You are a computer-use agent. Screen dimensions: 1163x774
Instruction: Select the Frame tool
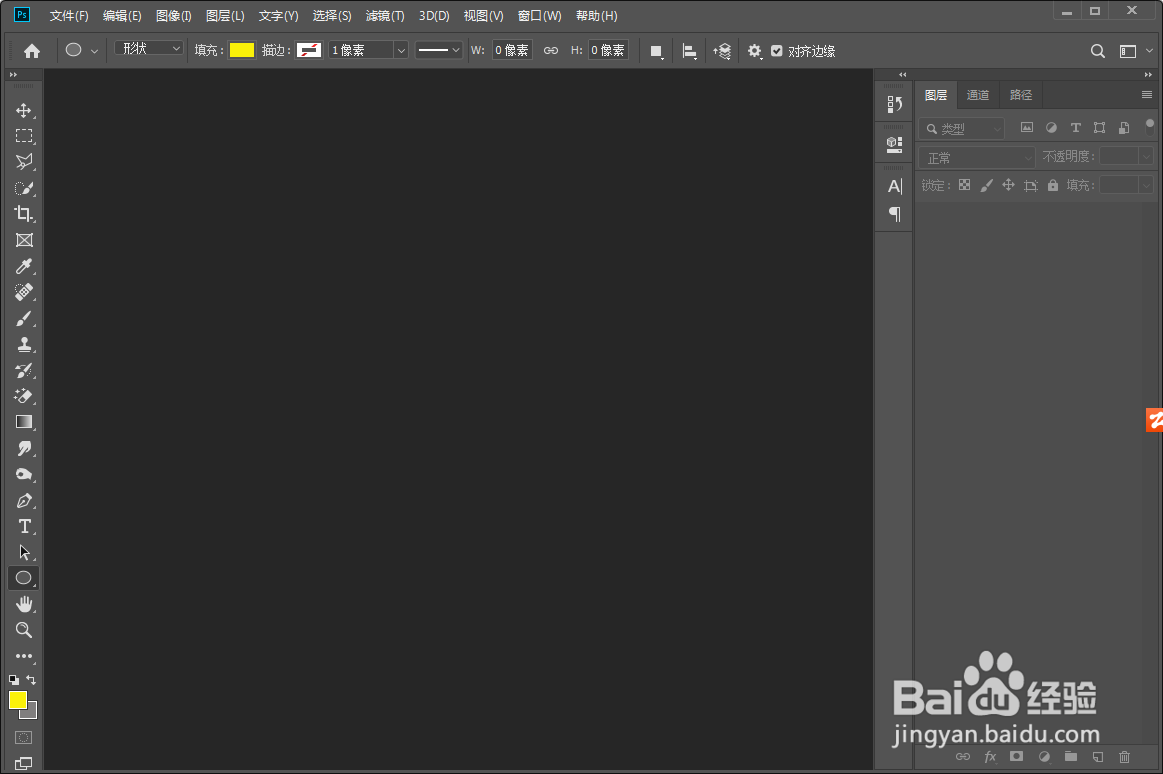click(x=24, y=240)
